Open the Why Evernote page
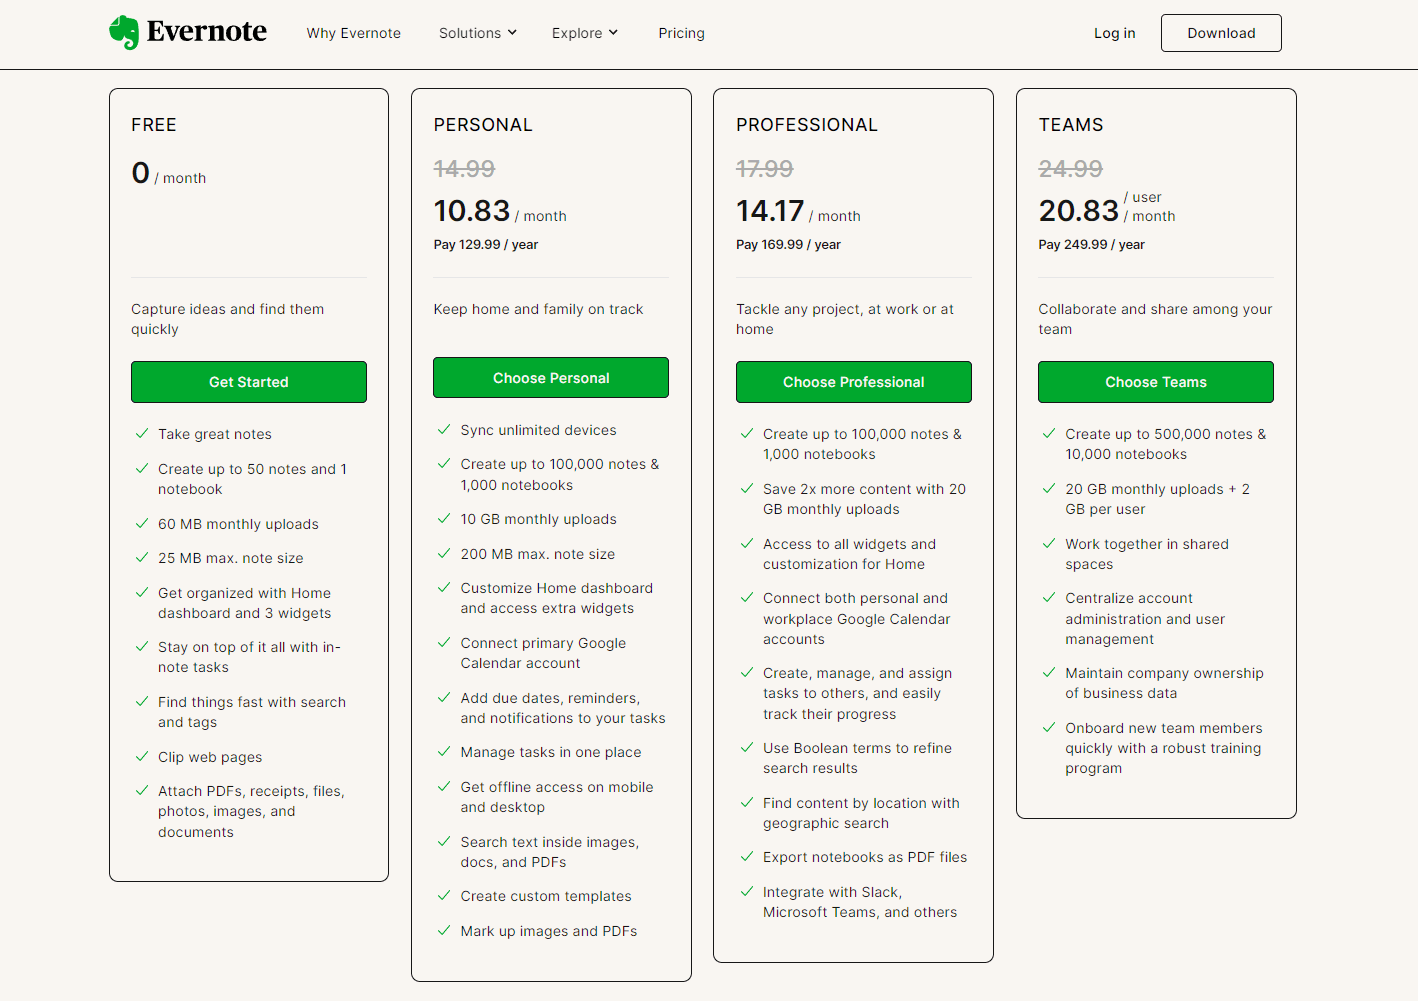The image size is (1418, 1001). pos(354,33)
